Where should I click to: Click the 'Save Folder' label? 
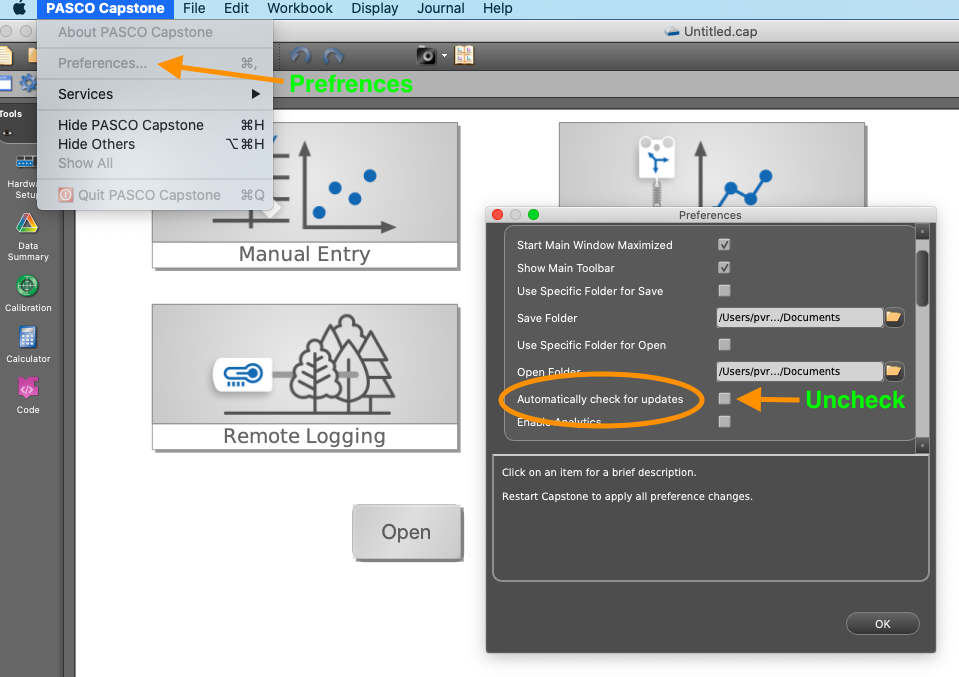click(x=547, y=318)
